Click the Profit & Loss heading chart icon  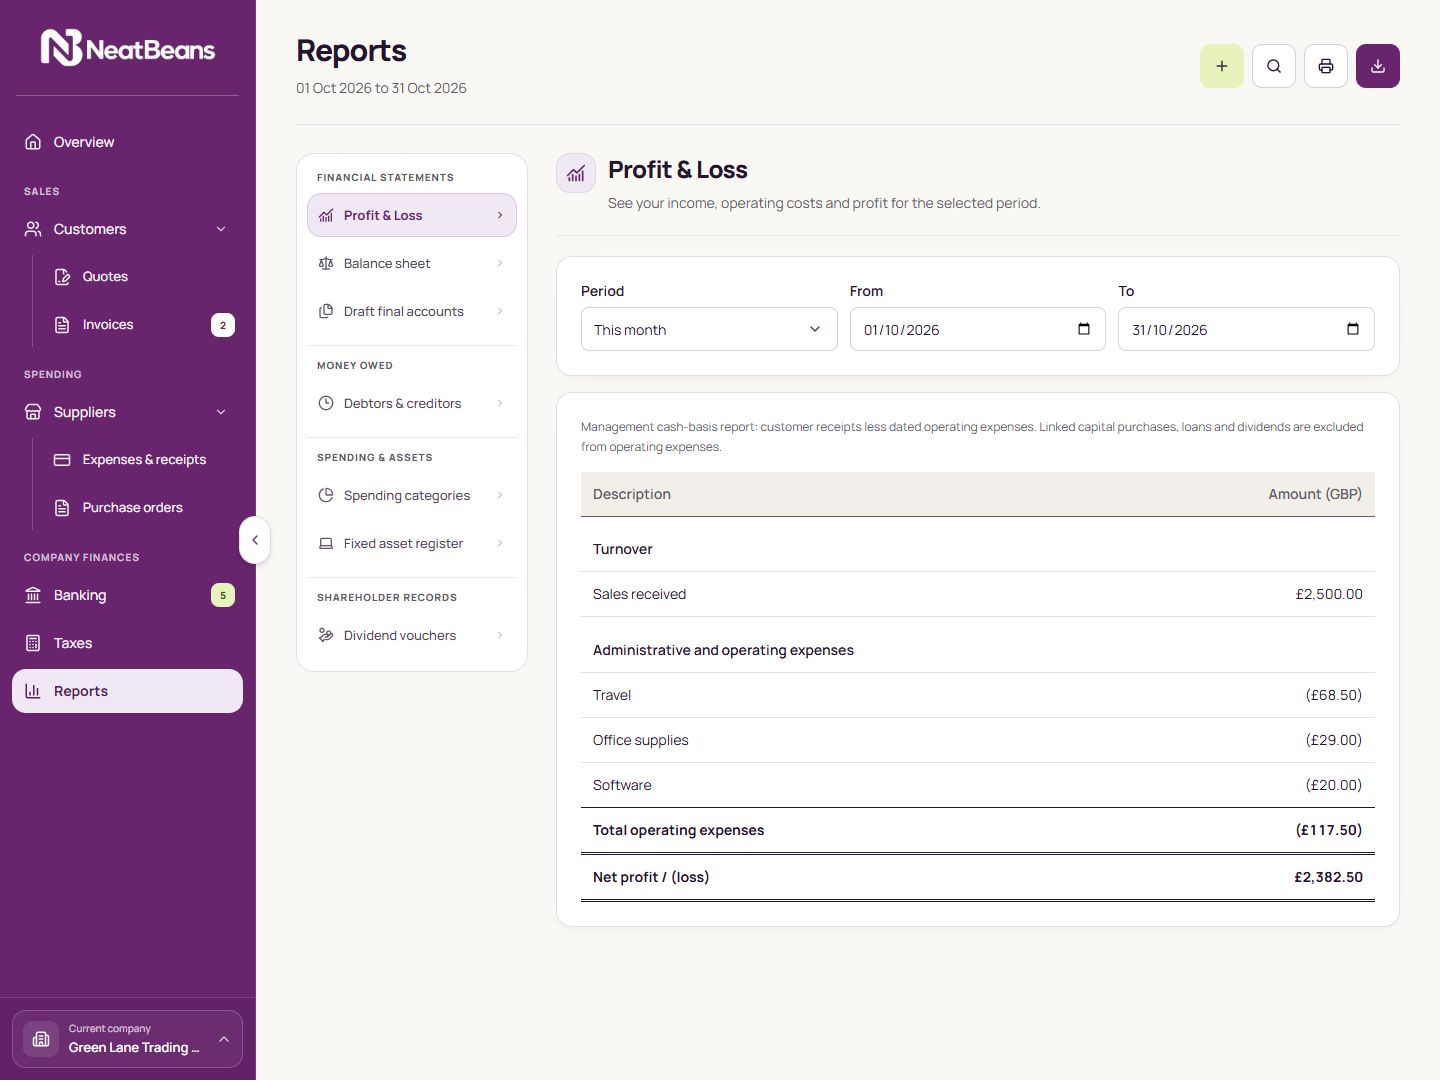576,174
